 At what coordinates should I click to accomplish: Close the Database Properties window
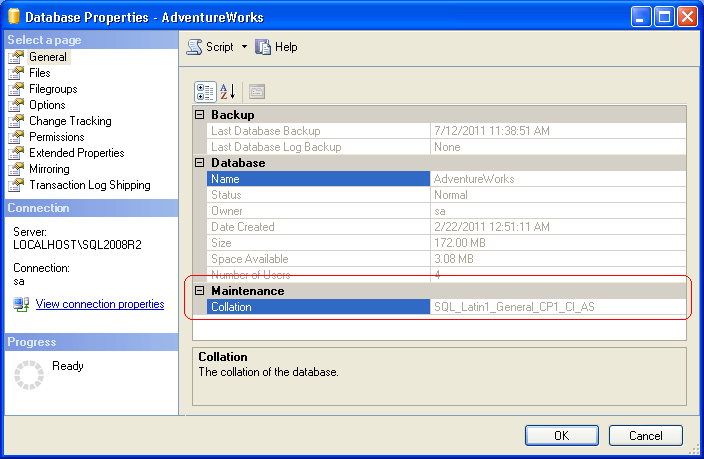687,17
